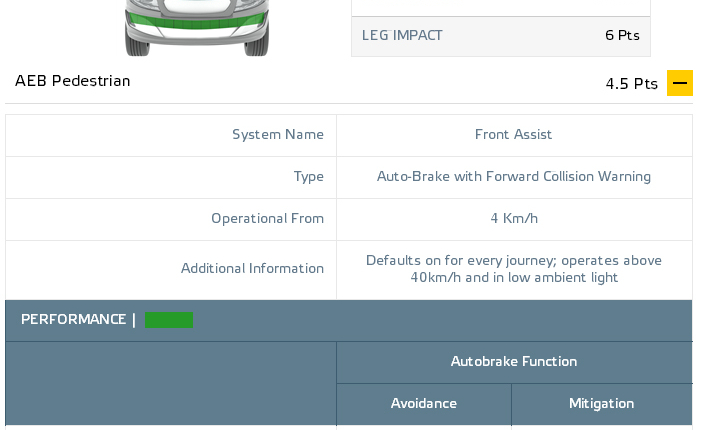Select the Avoidance column header

(x=423, y=404)
